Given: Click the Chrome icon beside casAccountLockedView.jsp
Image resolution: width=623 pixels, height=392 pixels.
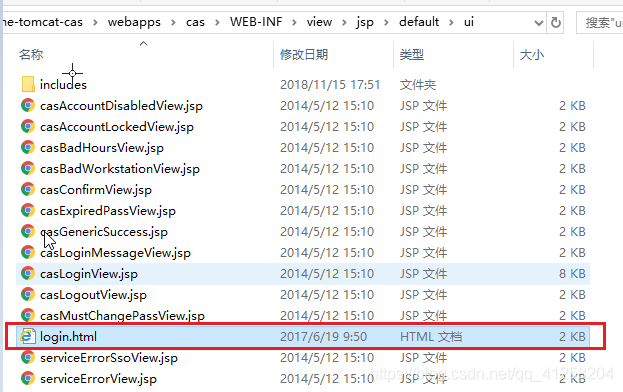Looking at the screenshot, I should 28,126.
